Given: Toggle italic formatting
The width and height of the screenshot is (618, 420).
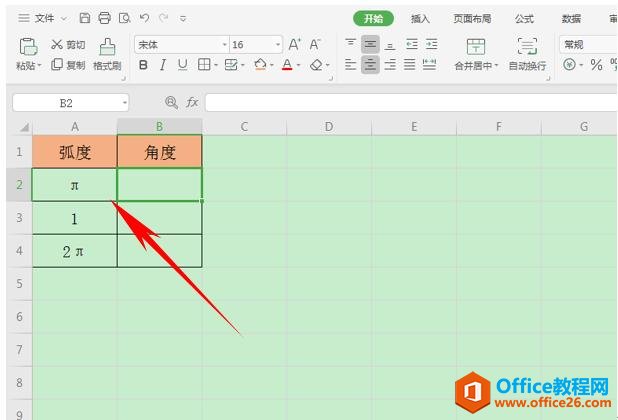Looking at the screenshot, I should coord(163,65).
